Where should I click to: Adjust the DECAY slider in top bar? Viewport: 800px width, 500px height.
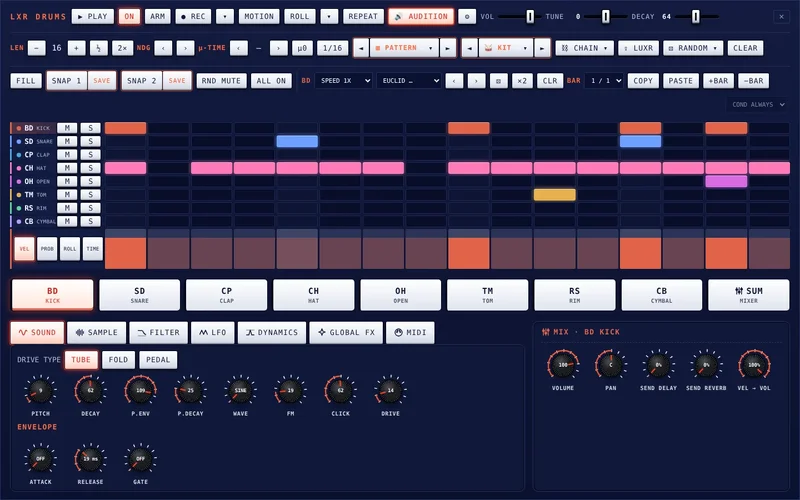[x=696, y=16]
